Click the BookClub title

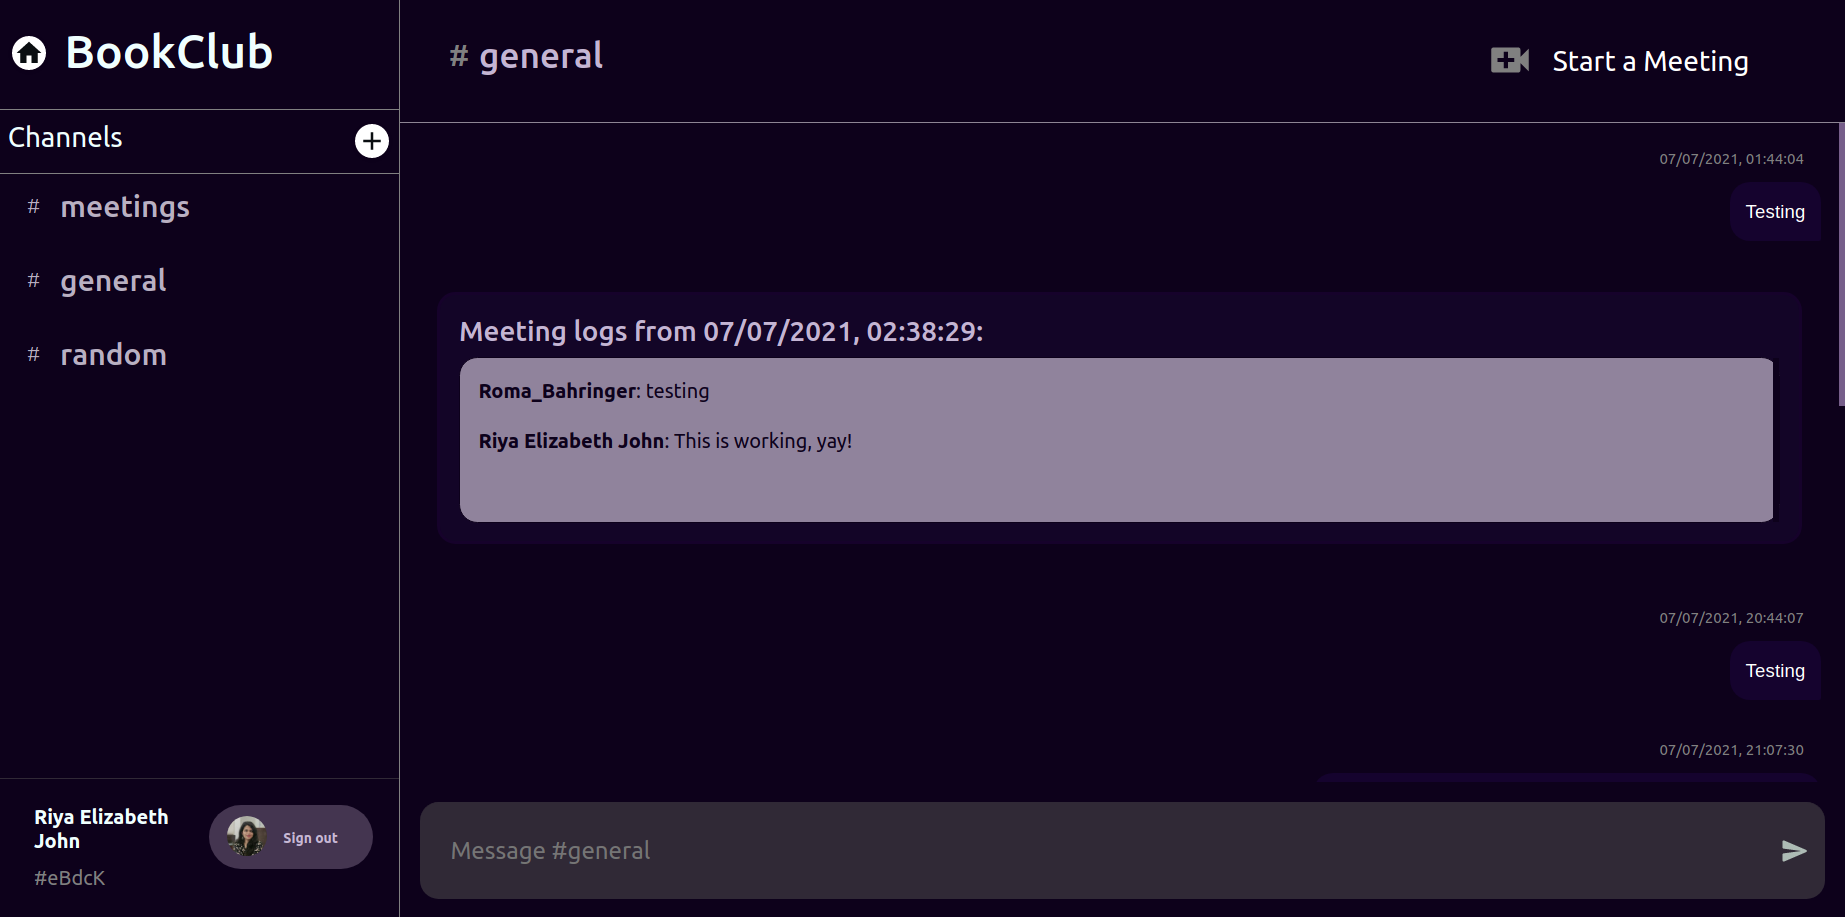click(169, 52)
